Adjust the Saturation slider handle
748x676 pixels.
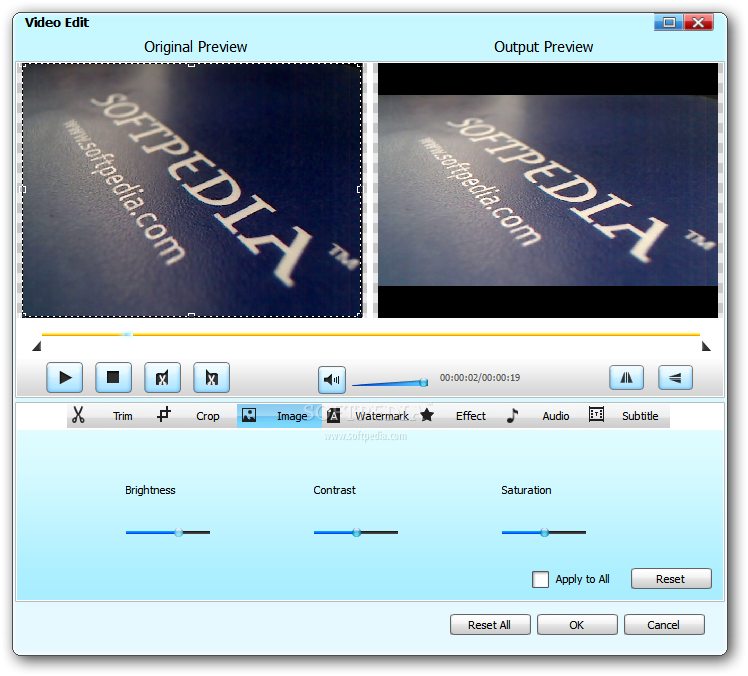click(544, 532)
